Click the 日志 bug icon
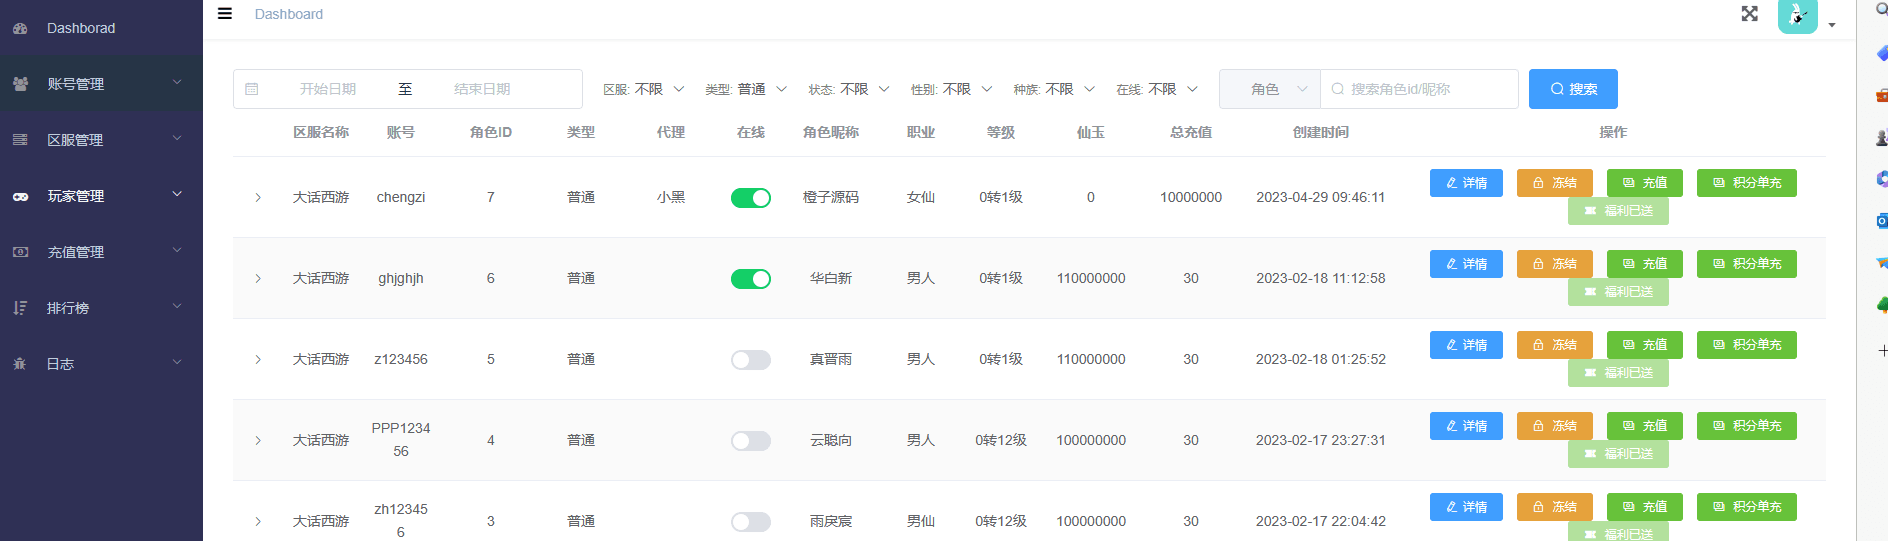Image resolution: width=1888 pixels, height=541 pixels. click(20, 364)
